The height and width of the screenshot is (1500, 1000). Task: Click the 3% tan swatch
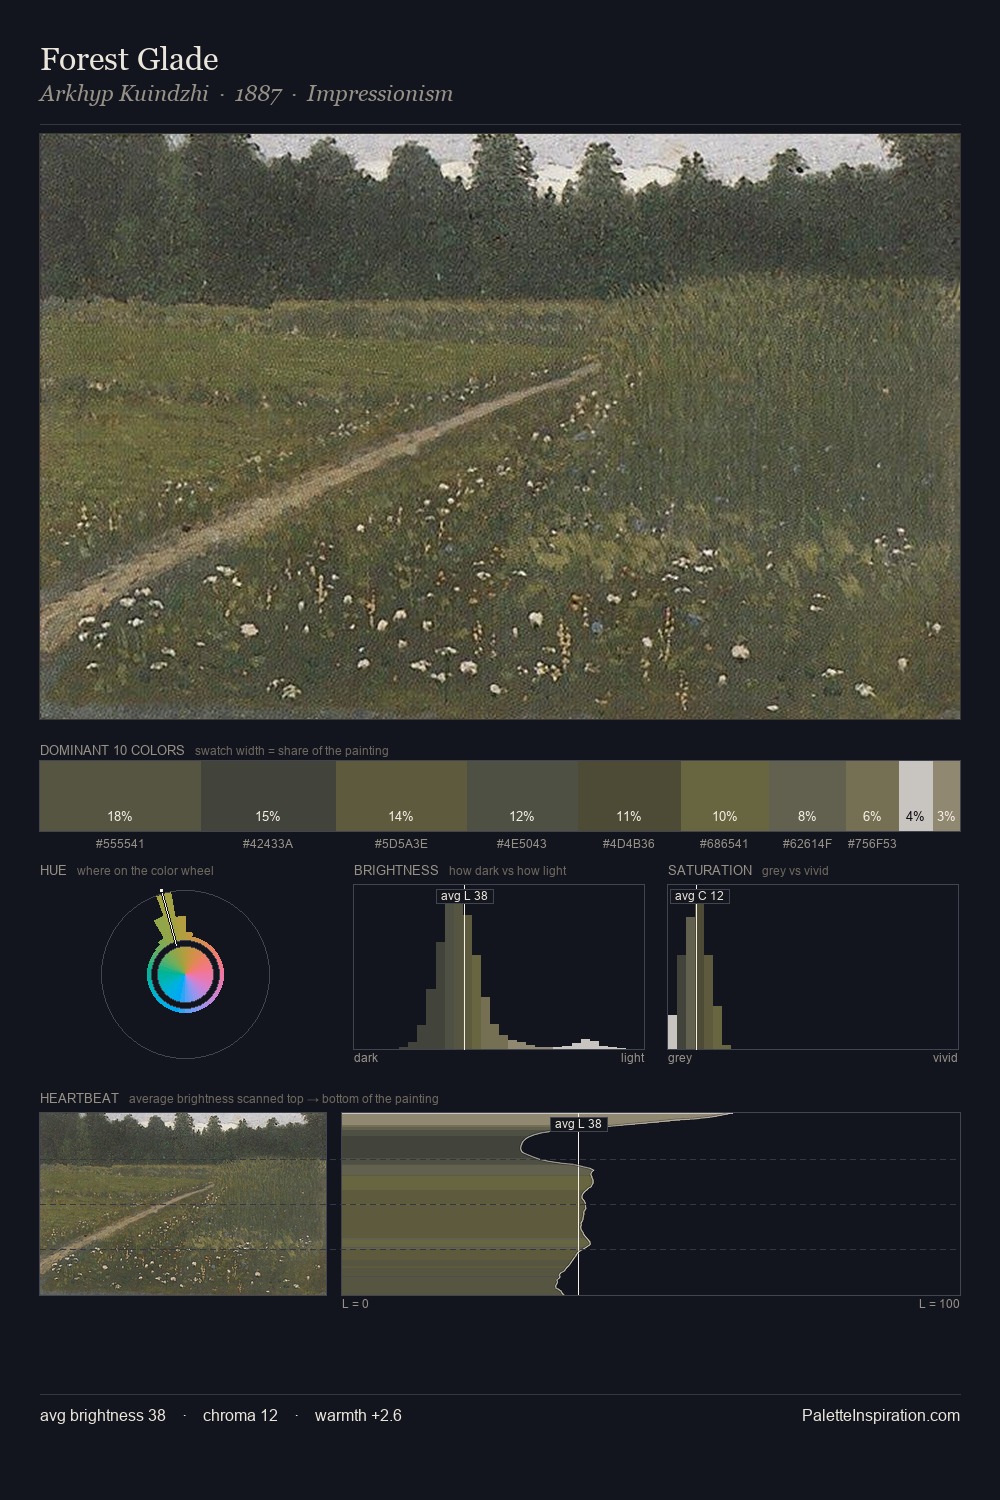tap(946, 796)
